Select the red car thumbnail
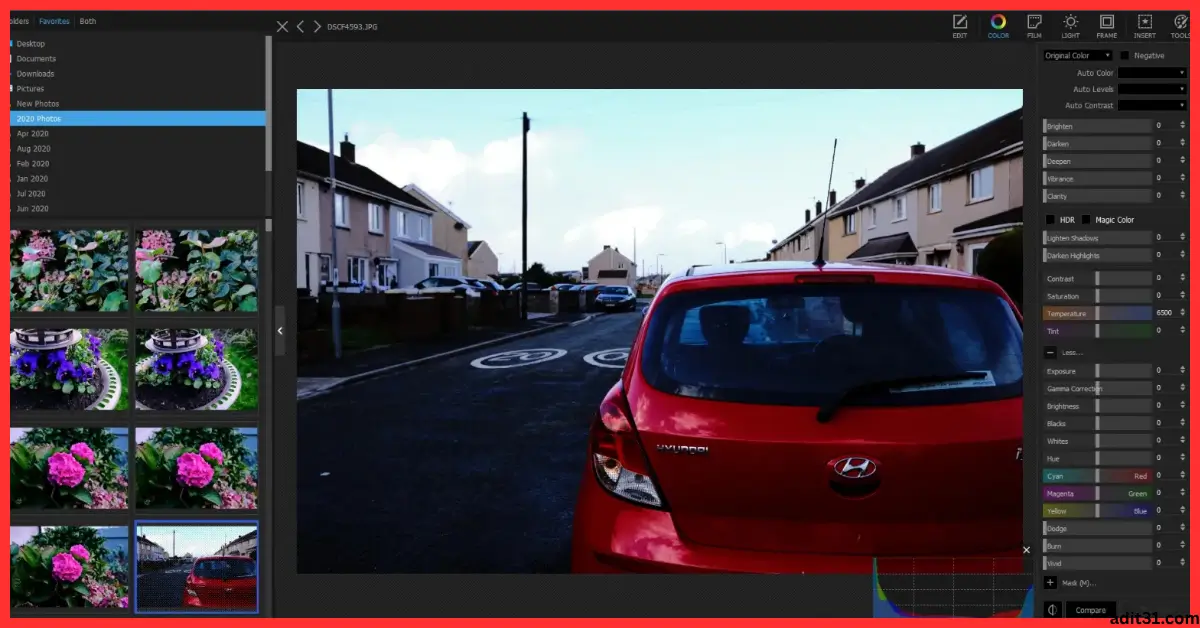 tap(196, 567)
